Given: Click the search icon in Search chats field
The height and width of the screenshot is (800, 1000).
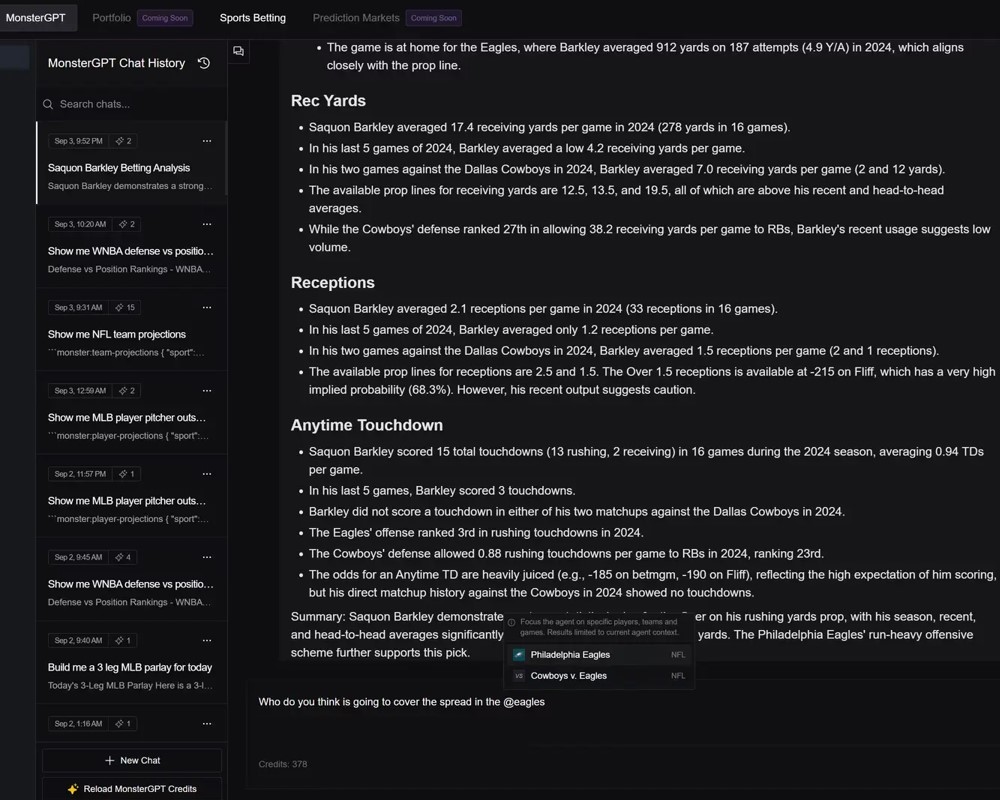Looking at the screenshot, I should point(47,104).
